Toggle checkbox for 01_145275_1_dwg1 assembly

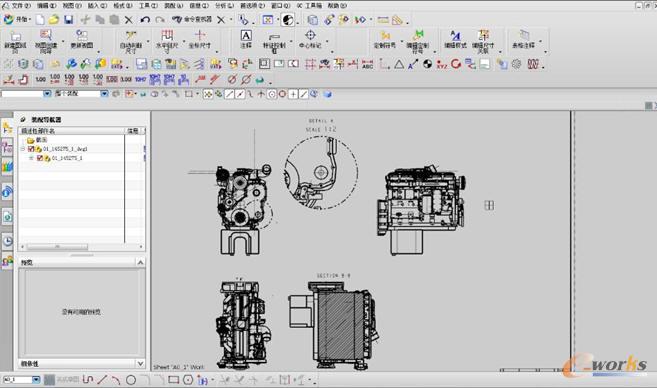[x=31, y=149]
